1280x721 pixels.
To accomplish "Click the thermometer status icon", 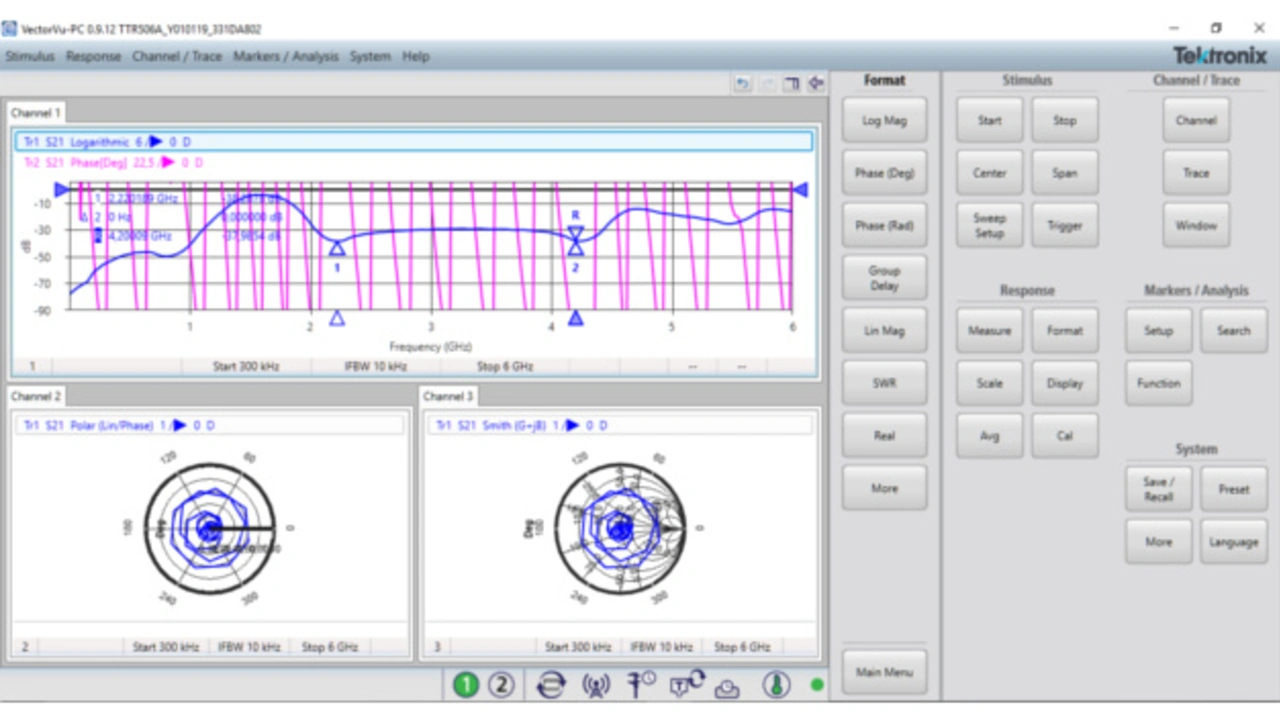I will (776, 685).
